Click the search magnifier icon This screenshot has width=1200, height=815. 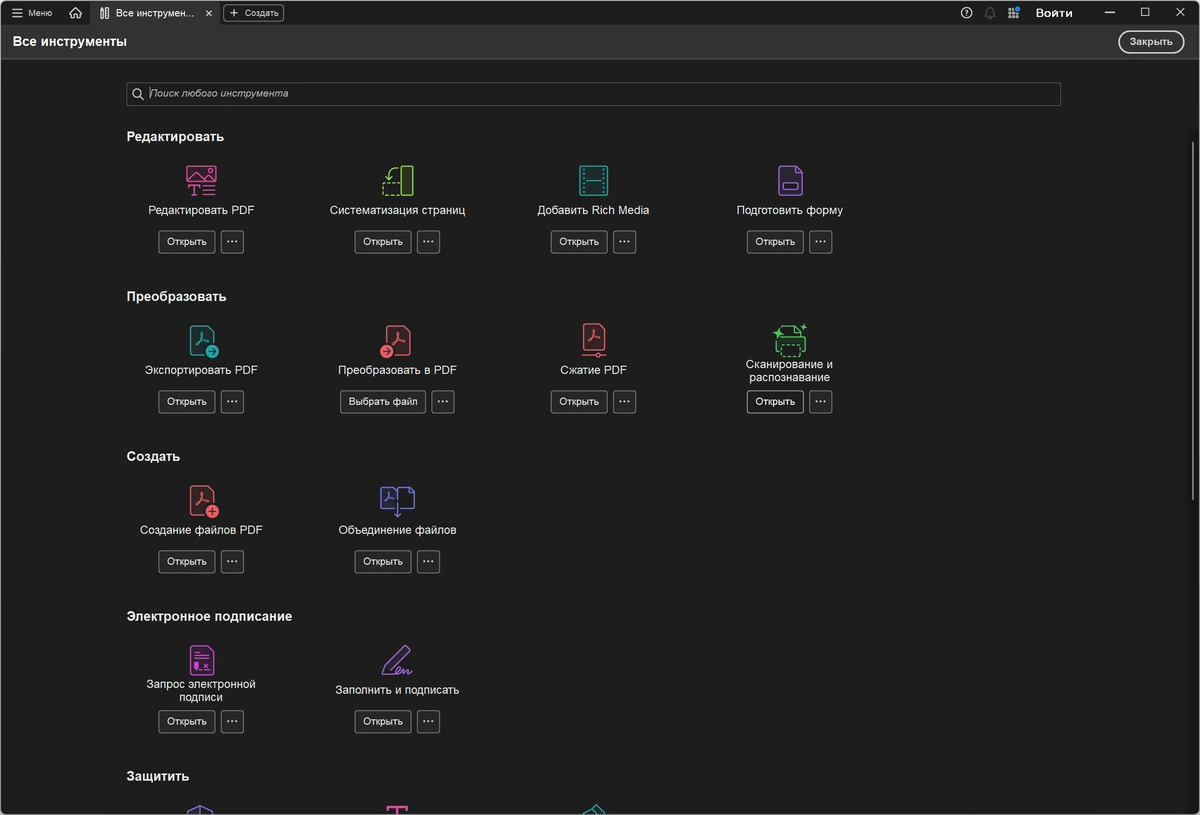pos(138,94)
